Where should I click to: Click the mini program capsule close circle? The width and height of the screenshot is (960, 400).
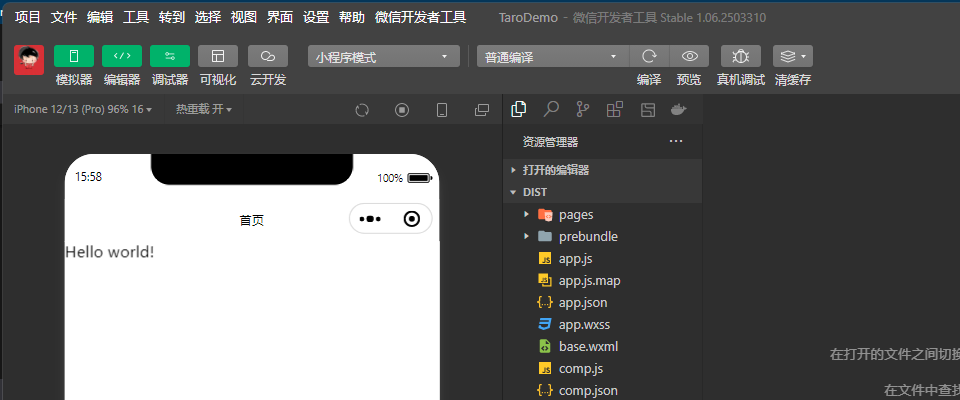coord(412,219)
